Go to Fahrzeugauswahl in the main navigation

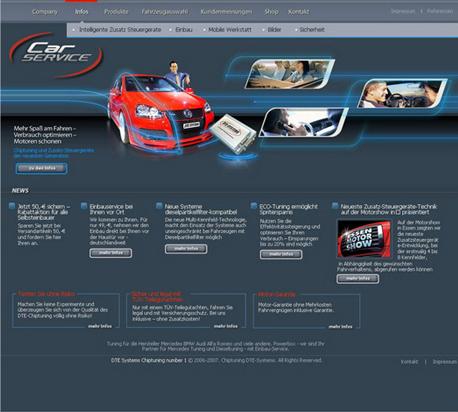coord(165,12)
